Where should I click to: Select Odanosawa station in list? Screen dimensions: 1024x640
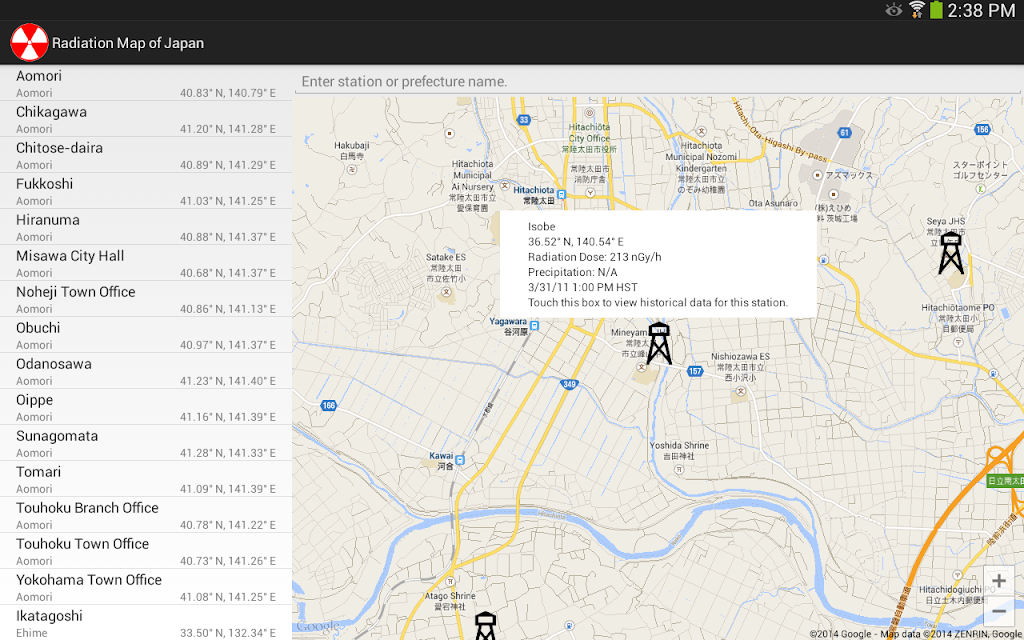point(146,371)
